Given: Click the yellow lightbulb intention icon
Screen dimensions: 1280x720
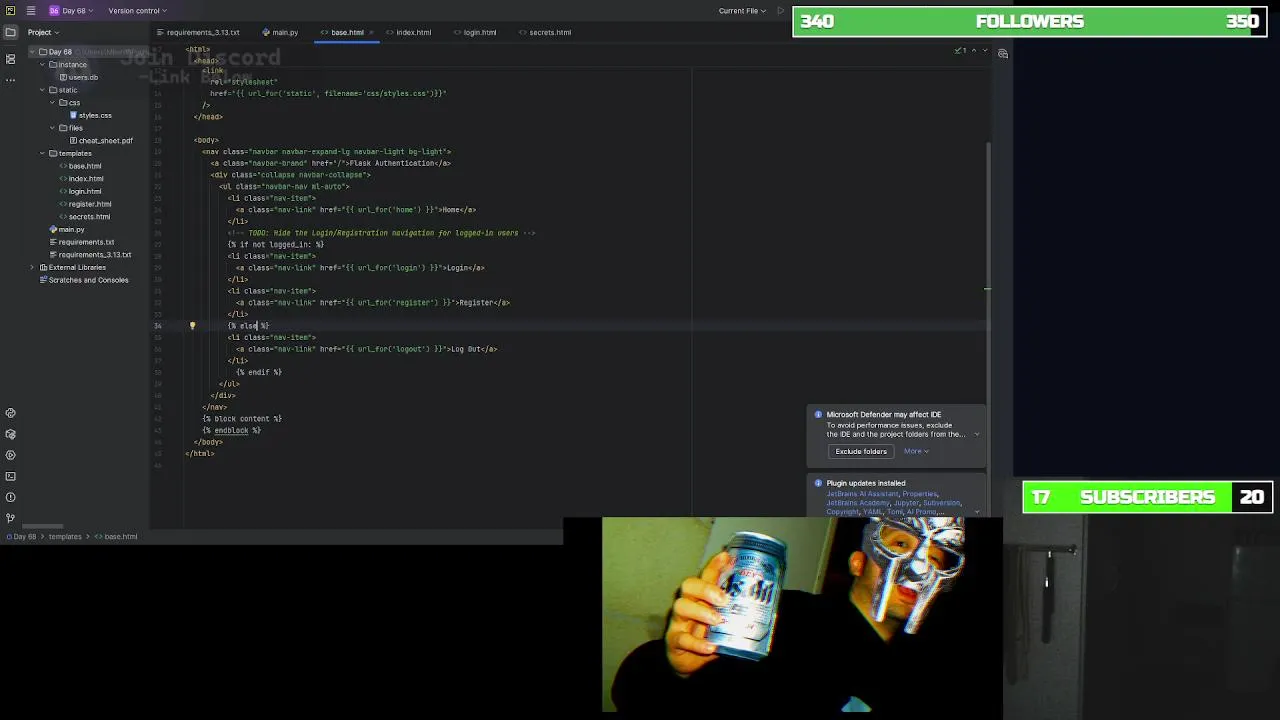Looking at the screenshot, I should [192, 325].
